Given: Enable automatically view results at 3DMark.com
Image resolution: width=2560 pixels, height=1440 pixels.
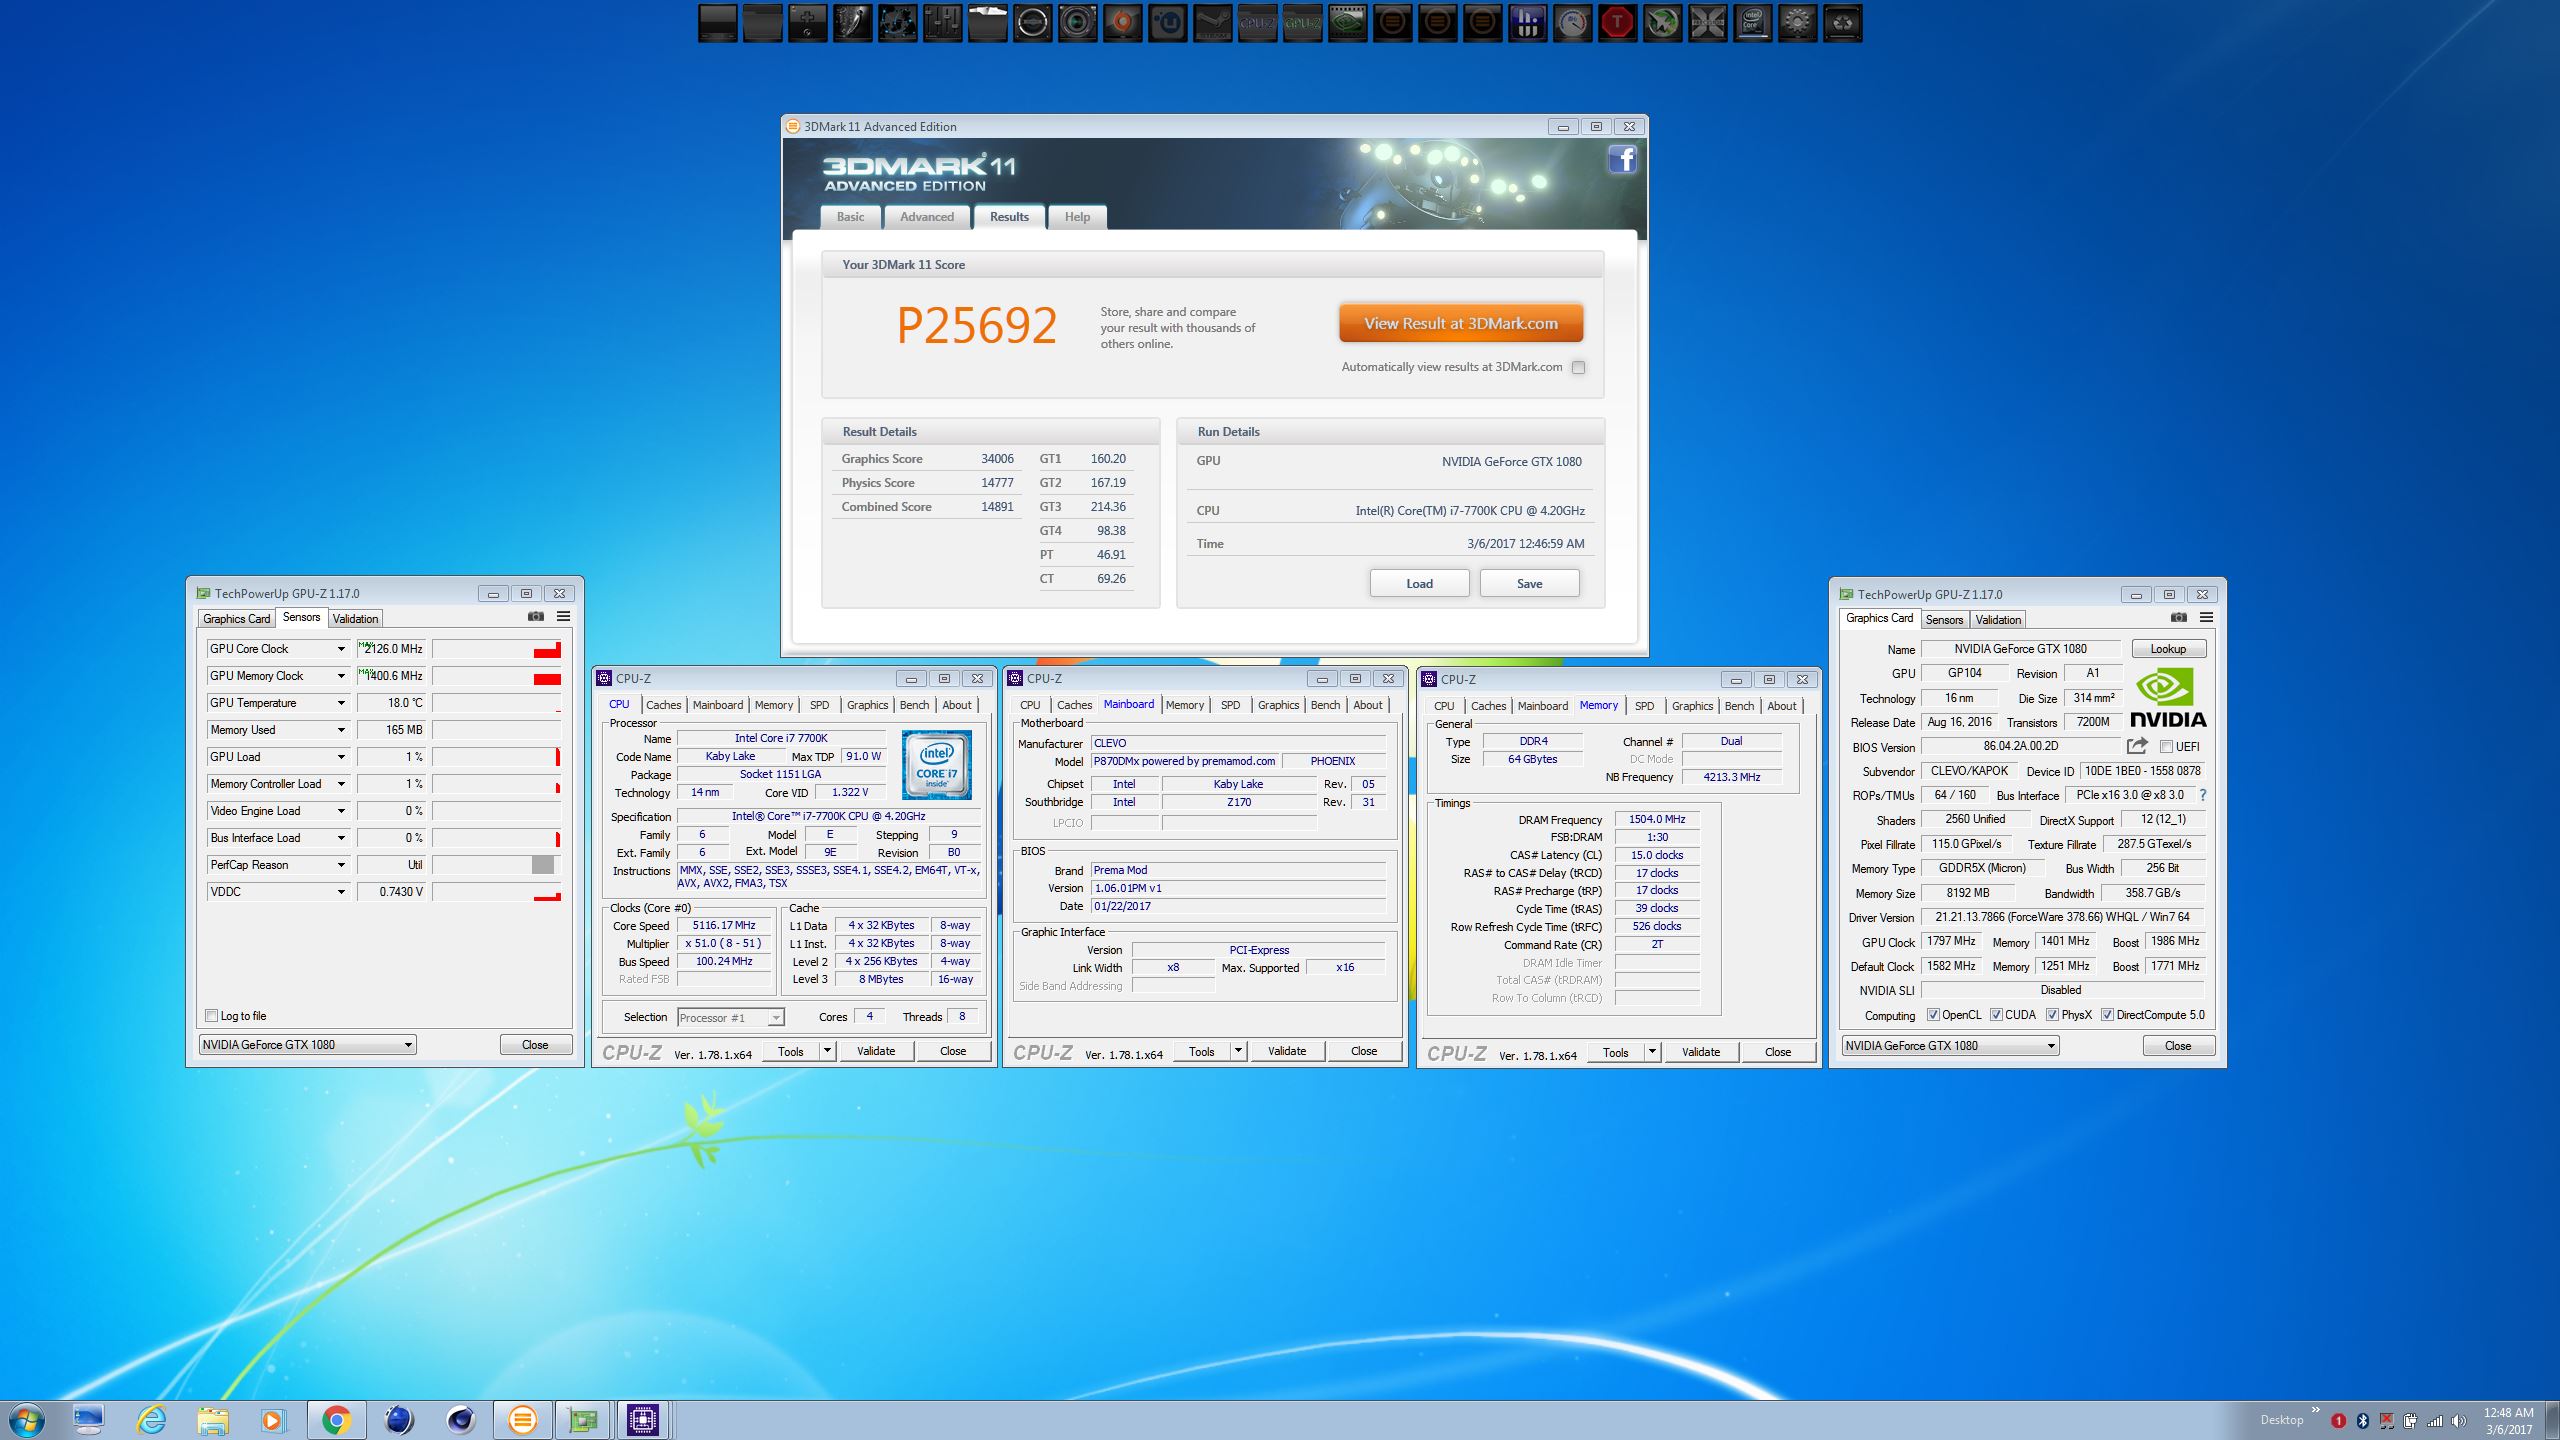Looking at the screenshot, I should 1578,367.
